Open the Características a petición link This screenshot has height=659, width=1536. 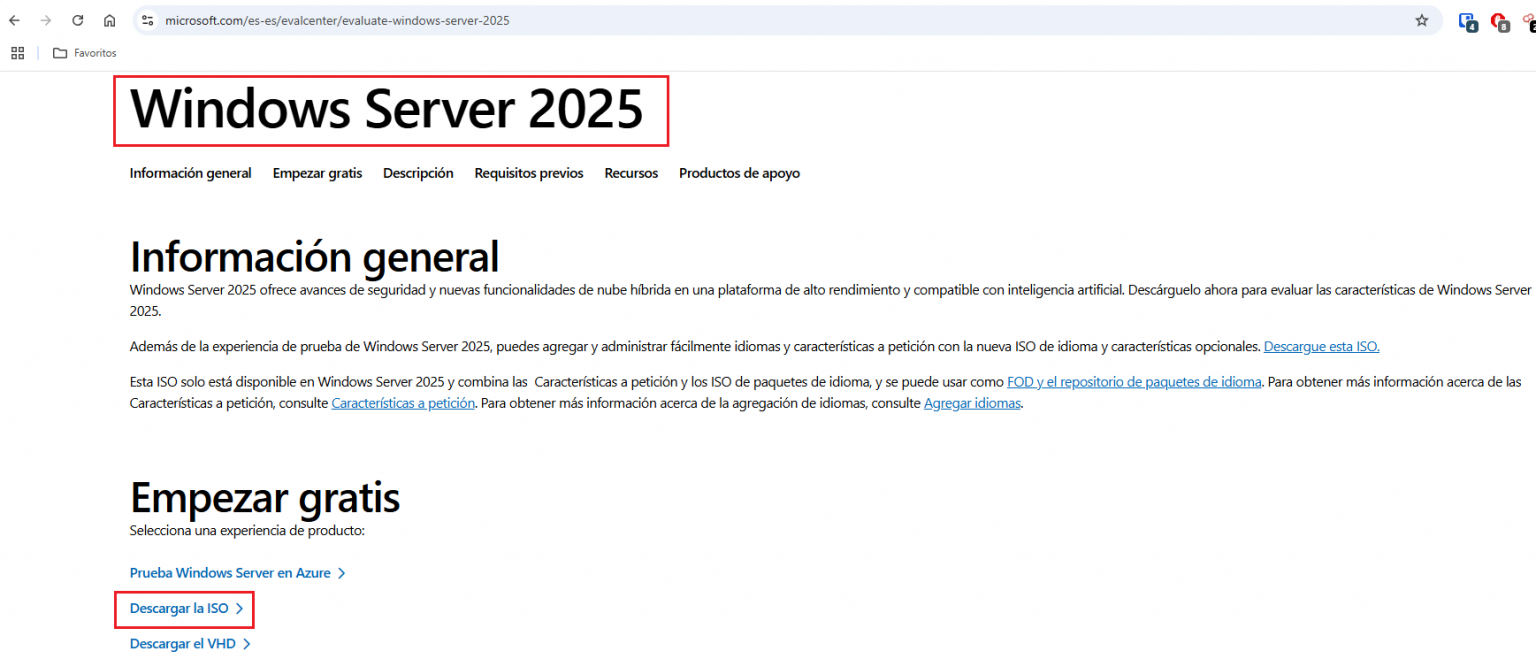(x=403, y=404)
